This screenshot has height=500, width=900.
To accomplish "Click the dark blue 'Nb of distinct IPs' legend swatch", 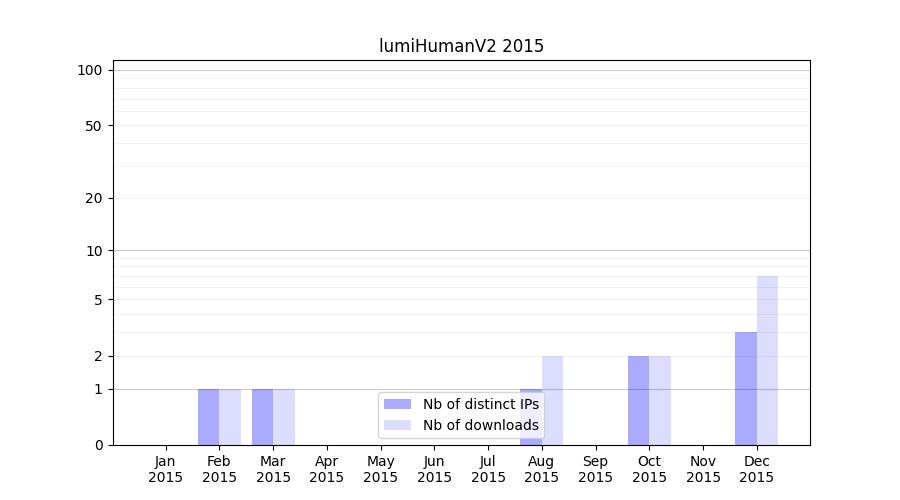I will (397, 404).
